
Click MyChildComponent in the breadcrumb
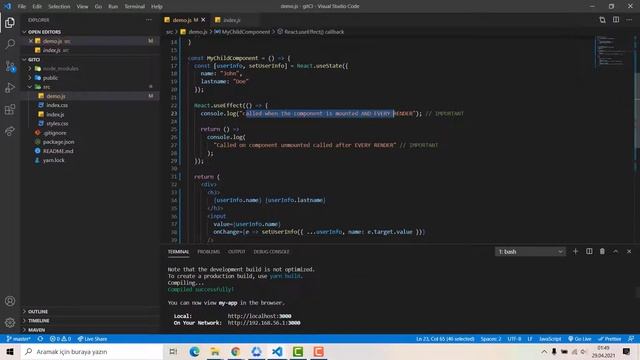246,32
